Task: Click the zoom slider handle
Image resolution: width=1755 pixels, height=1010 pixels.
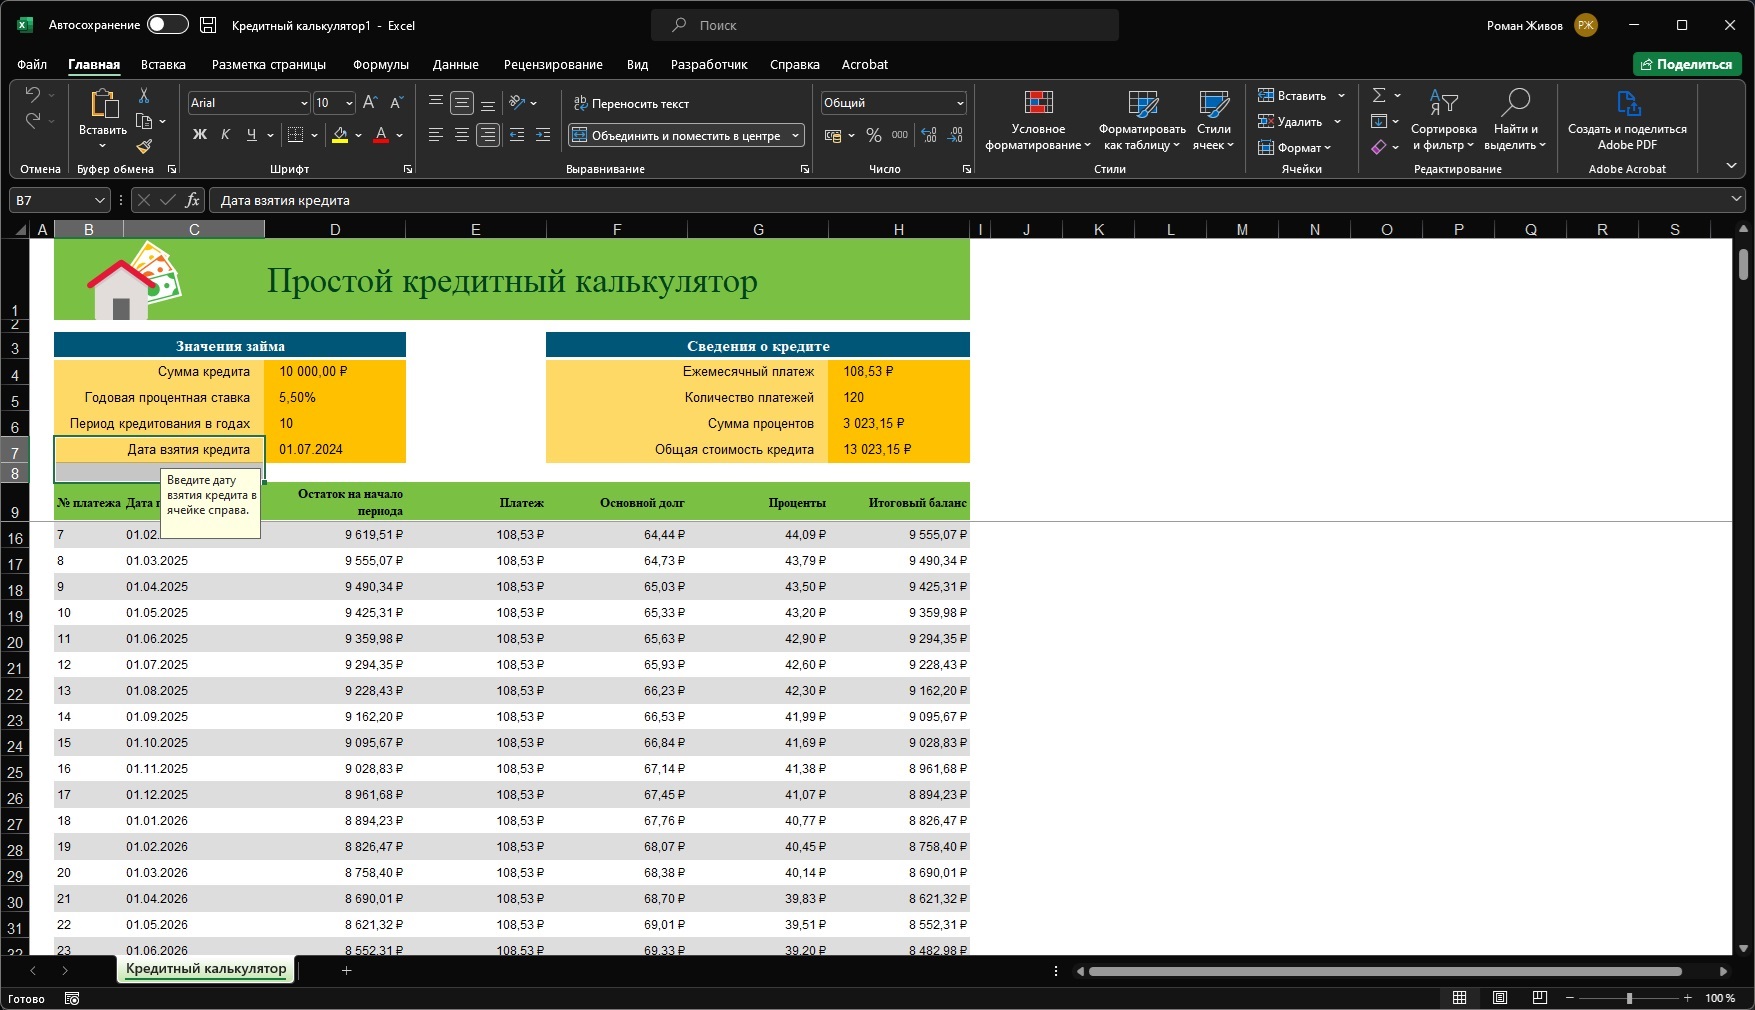Action: pos(1629,998)
